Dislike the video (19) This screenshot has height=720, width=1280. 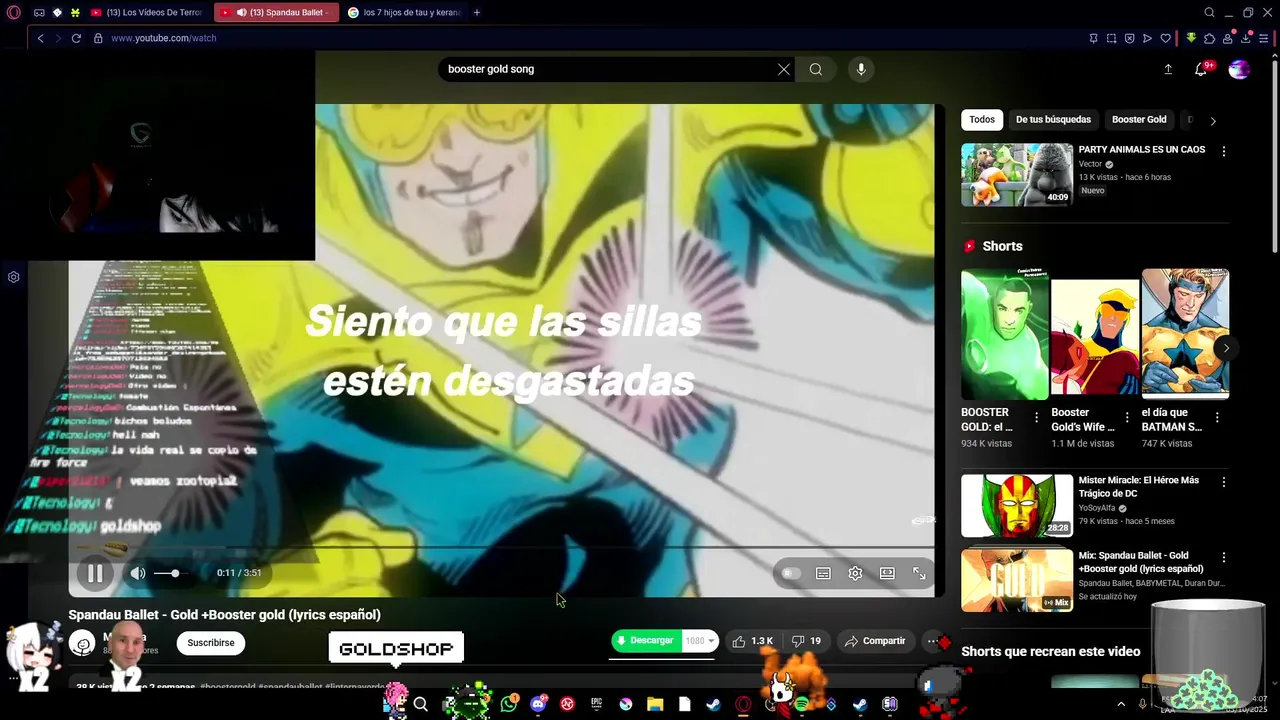[806, 641]
